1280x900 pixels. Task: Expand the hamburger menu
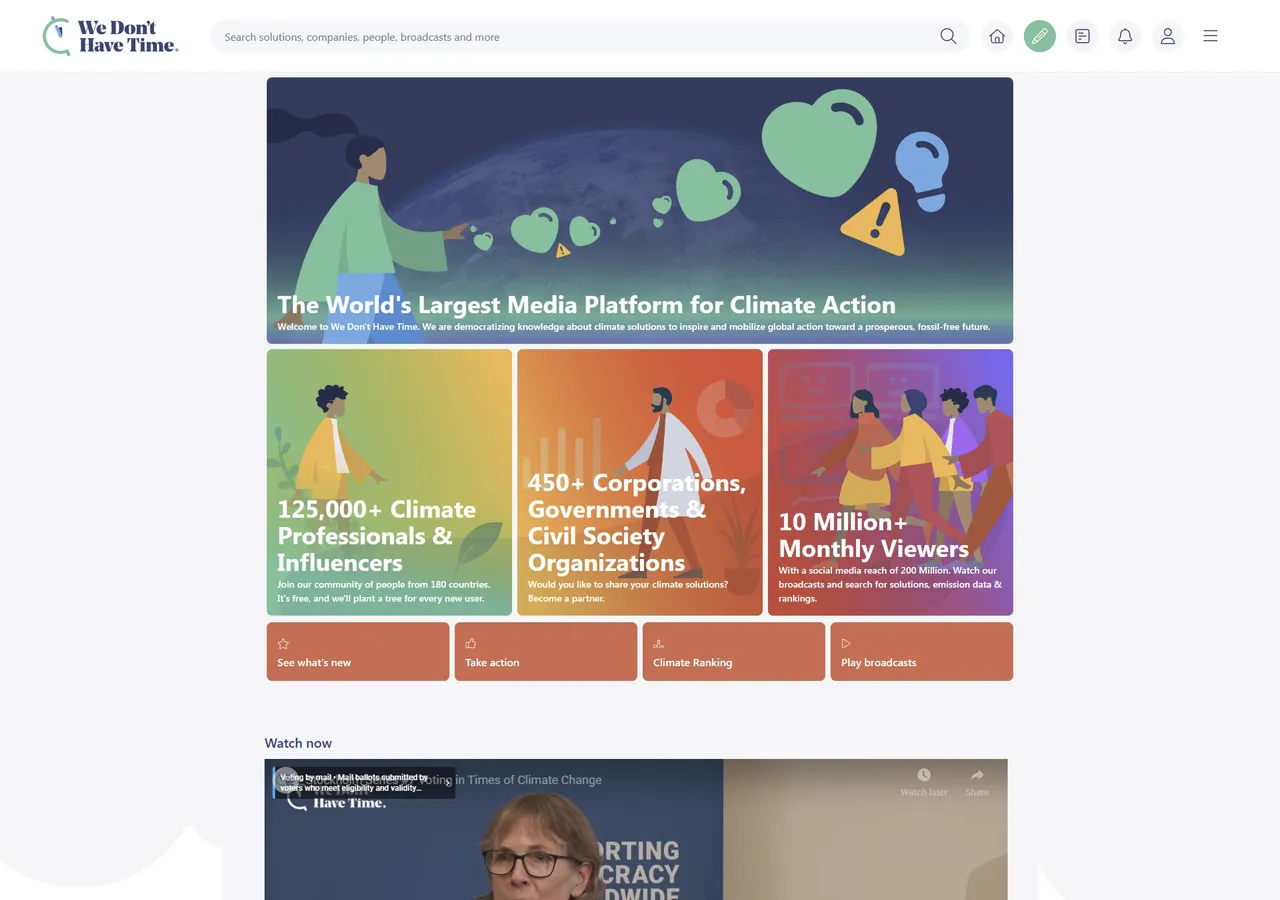click(x=1210, y=36)
